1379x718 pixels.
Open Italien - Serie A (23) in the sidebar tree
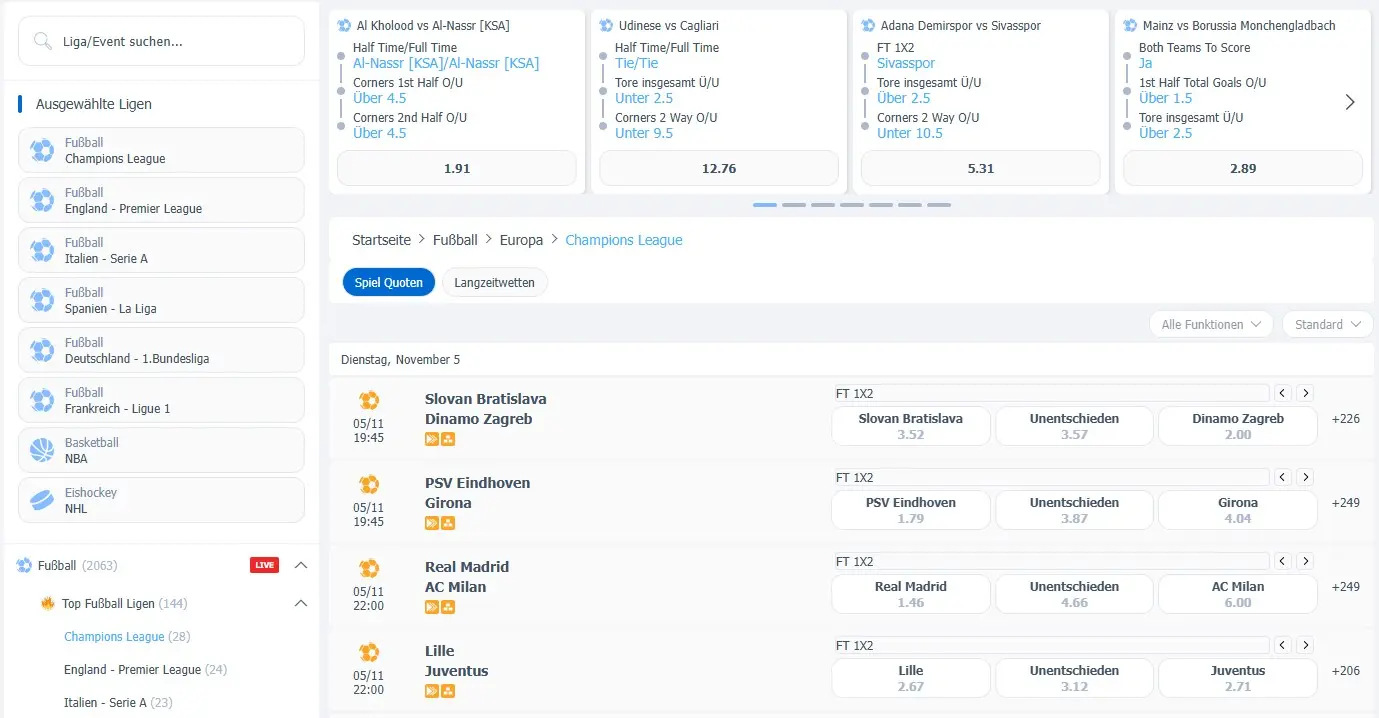(118, 702)
